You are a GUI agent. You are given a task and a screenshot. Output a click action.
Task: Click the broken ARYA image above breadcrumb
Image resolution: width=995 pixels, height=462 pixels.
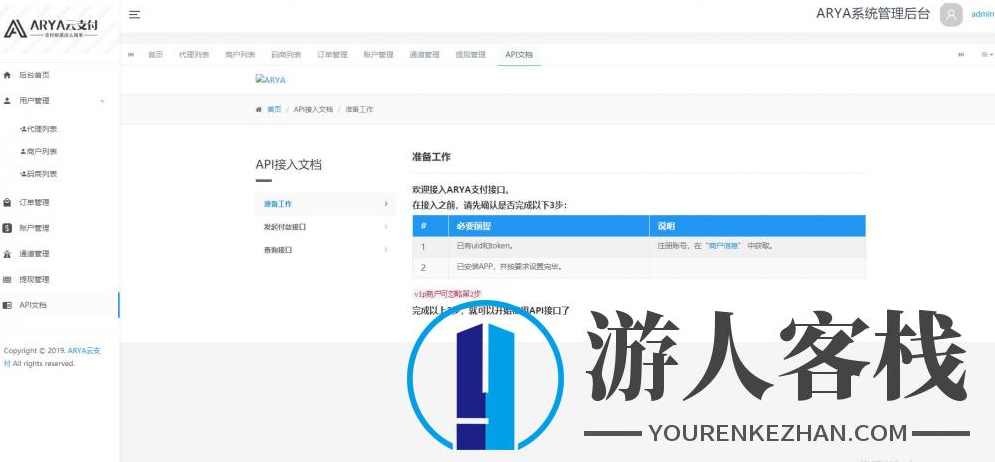pos(270,80)
